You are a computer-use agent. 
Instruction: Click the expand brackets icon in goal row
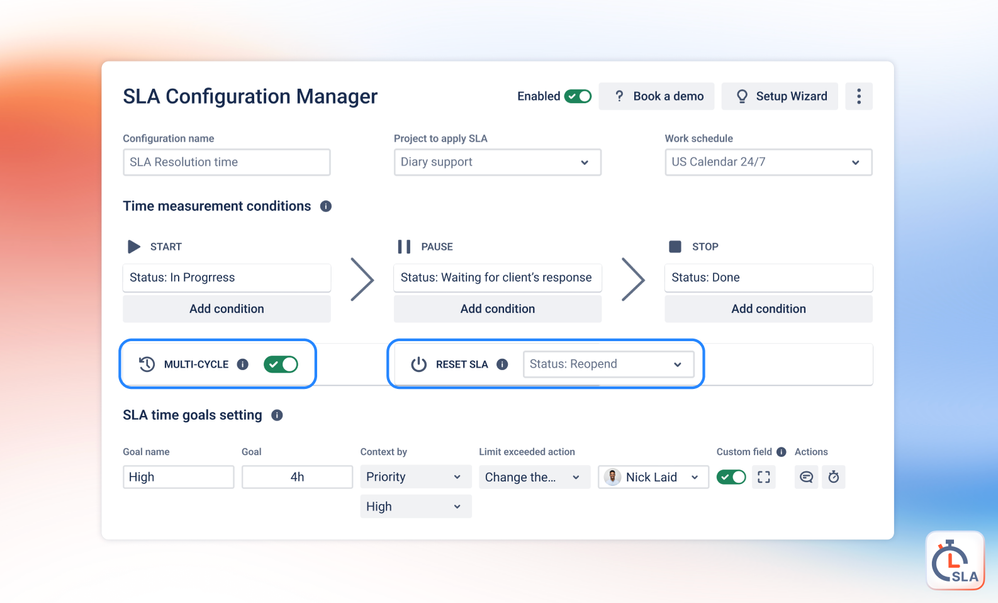point(764,477)
